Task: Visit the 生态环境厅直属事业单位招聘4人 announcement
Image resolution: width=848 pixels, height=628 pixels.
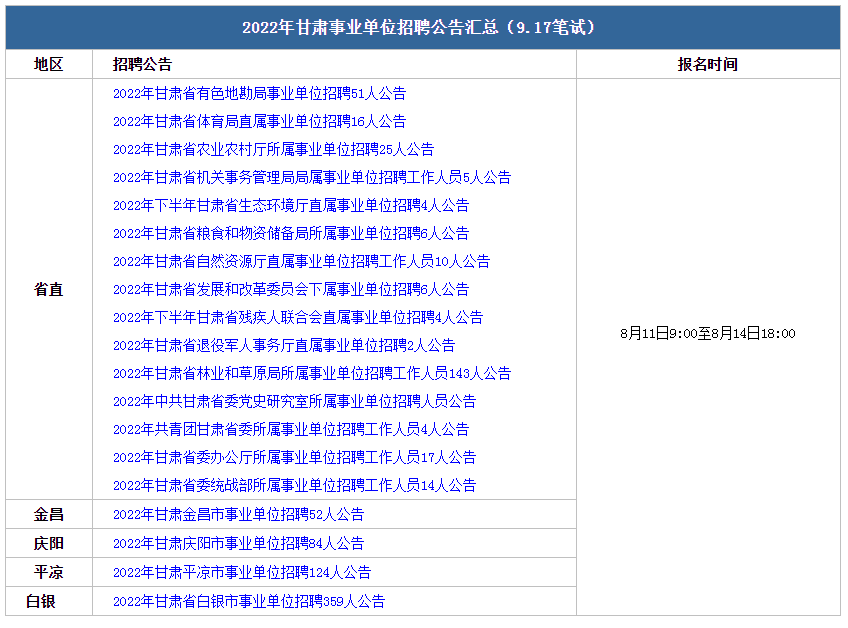Action: click(x=291, y=206)
